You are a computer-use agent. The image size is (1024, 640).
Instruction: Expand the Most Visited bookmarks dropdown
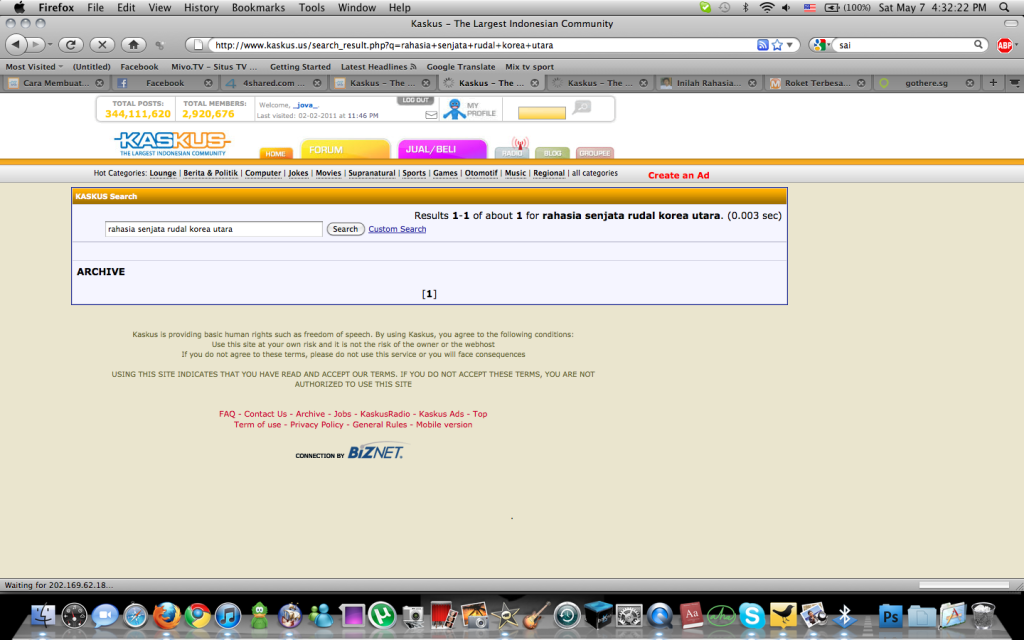point(35,67)
